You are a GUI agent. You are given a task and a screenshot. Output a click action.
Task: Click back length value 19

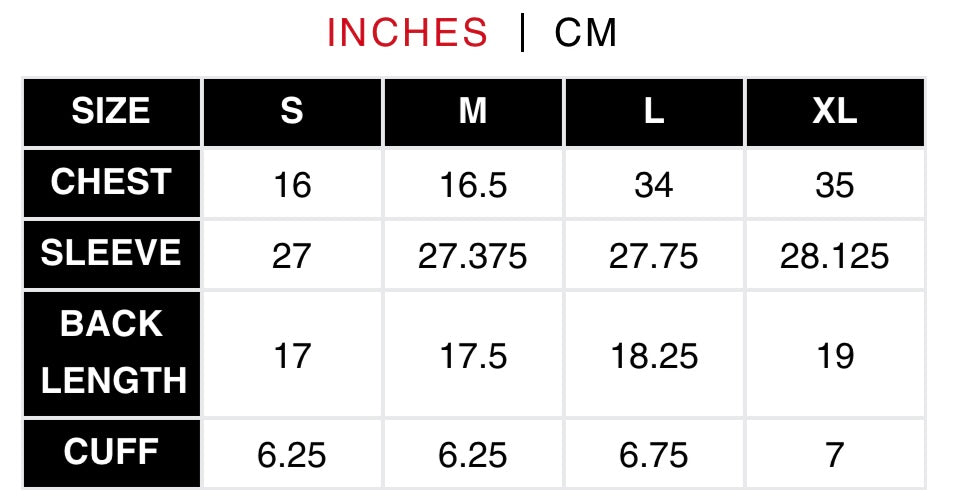tap(835, 356)
